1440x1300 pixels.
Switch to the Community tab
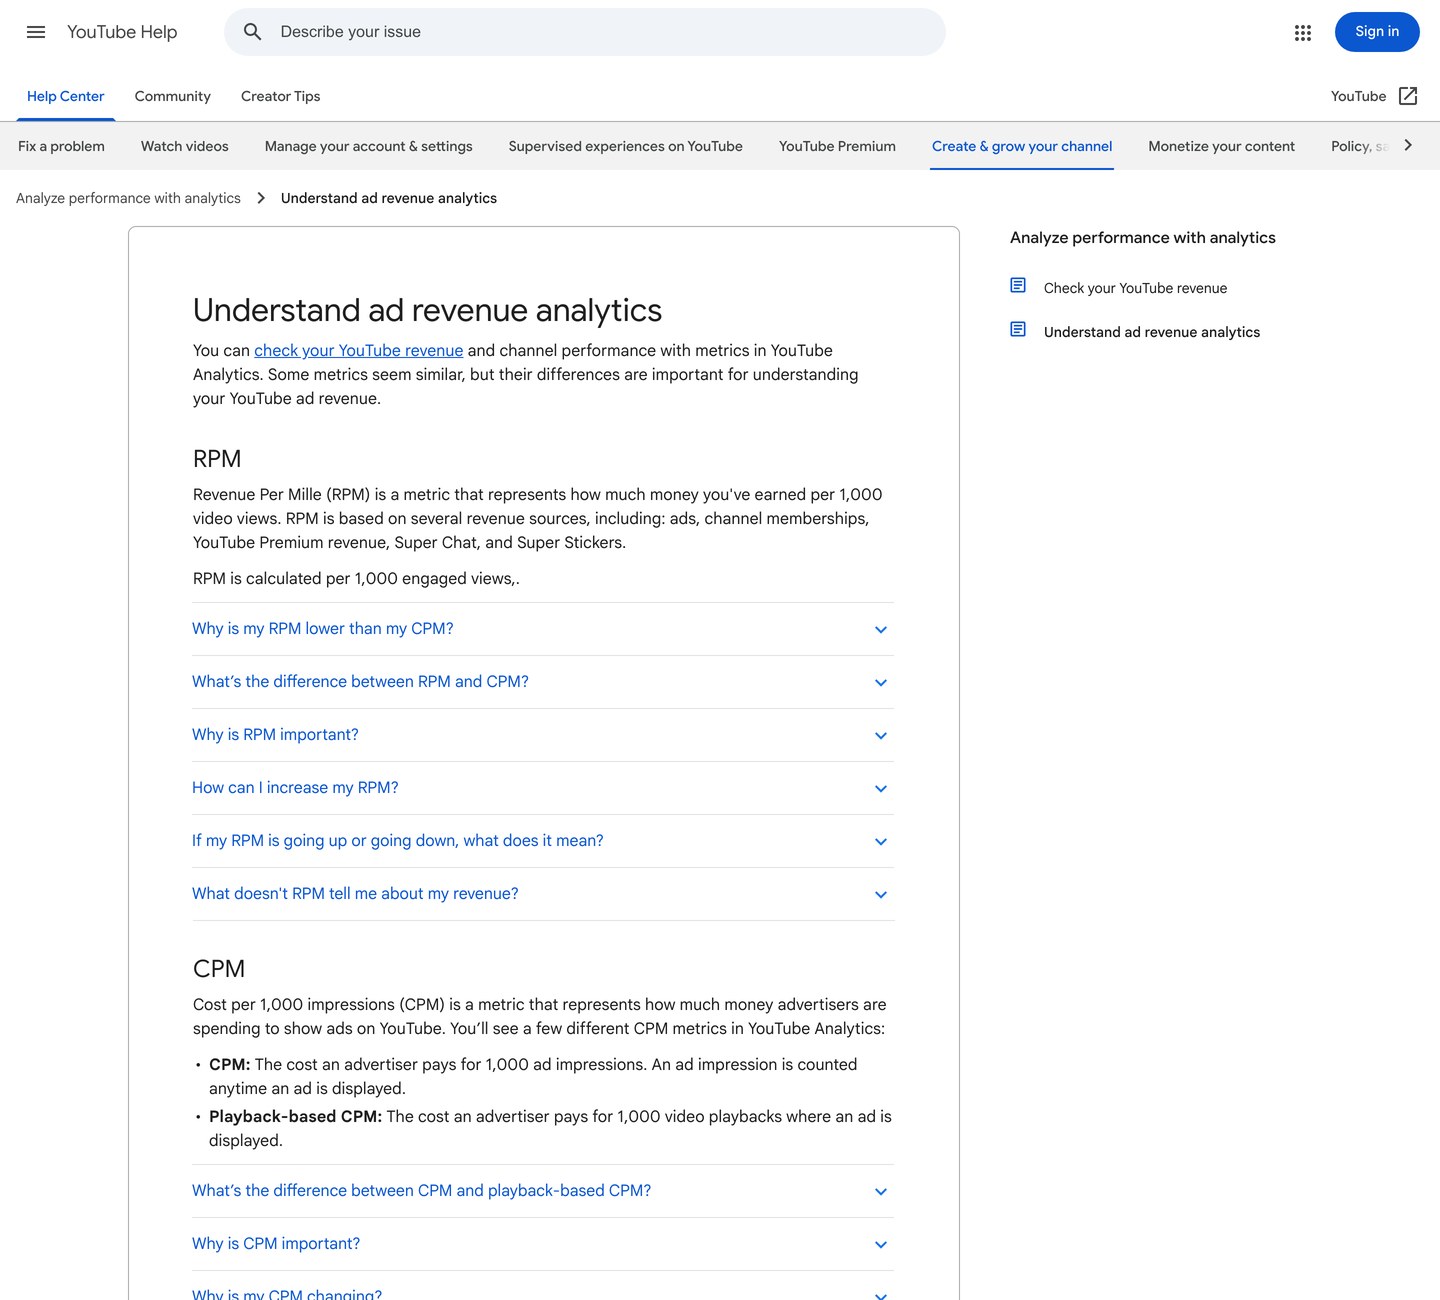pyautogui.click(x=173, y=97)
